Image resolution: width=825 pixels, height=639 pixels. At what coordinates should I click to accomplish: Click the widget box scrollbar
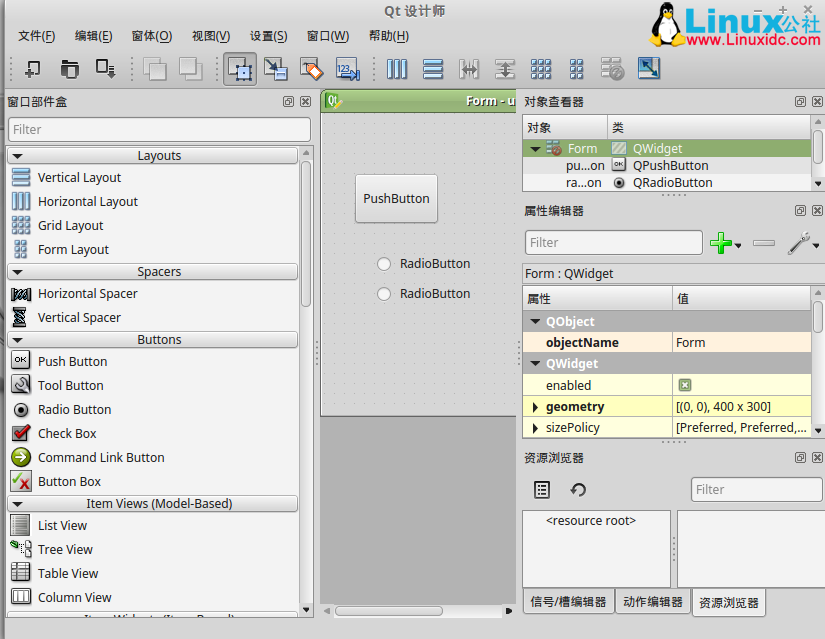coord(306,235)
